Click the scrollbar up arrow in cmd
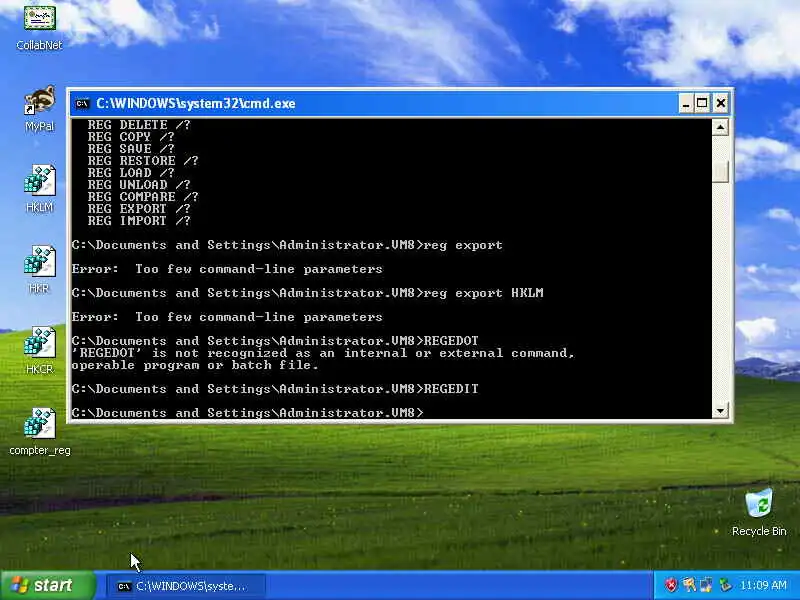The width and height of the screenshot is (800, 600). (x=720, y=127)
